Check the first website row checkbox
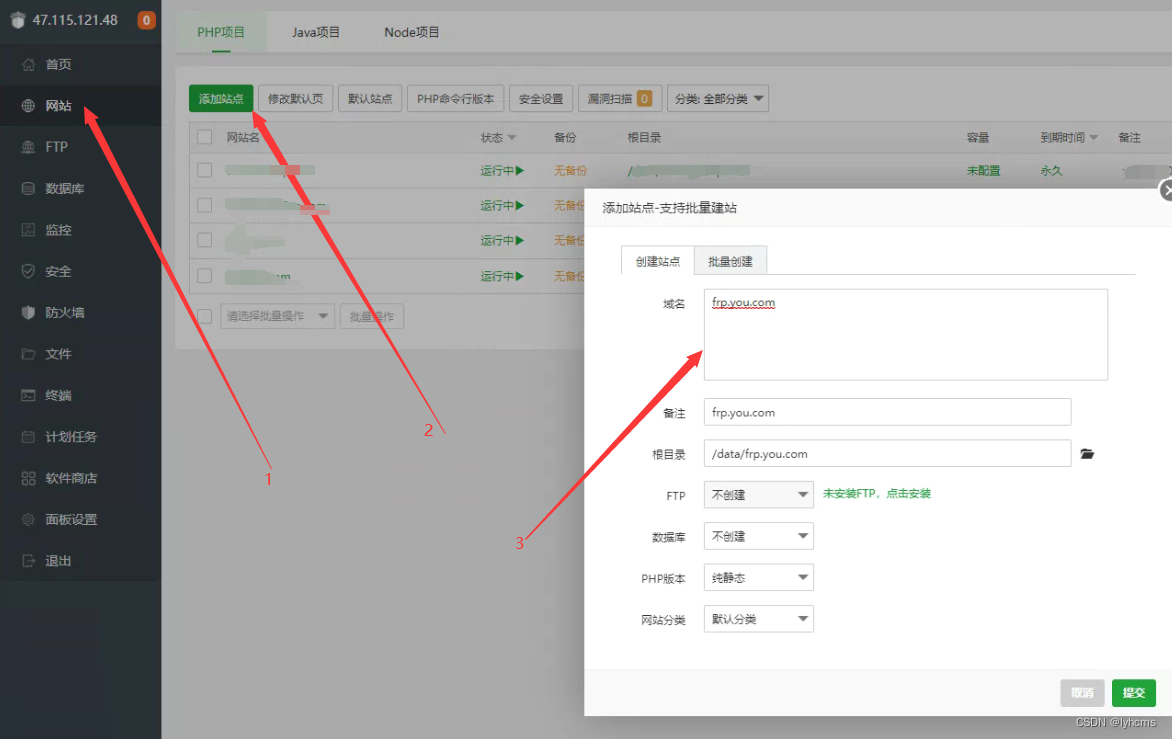 tap(205, 171)
